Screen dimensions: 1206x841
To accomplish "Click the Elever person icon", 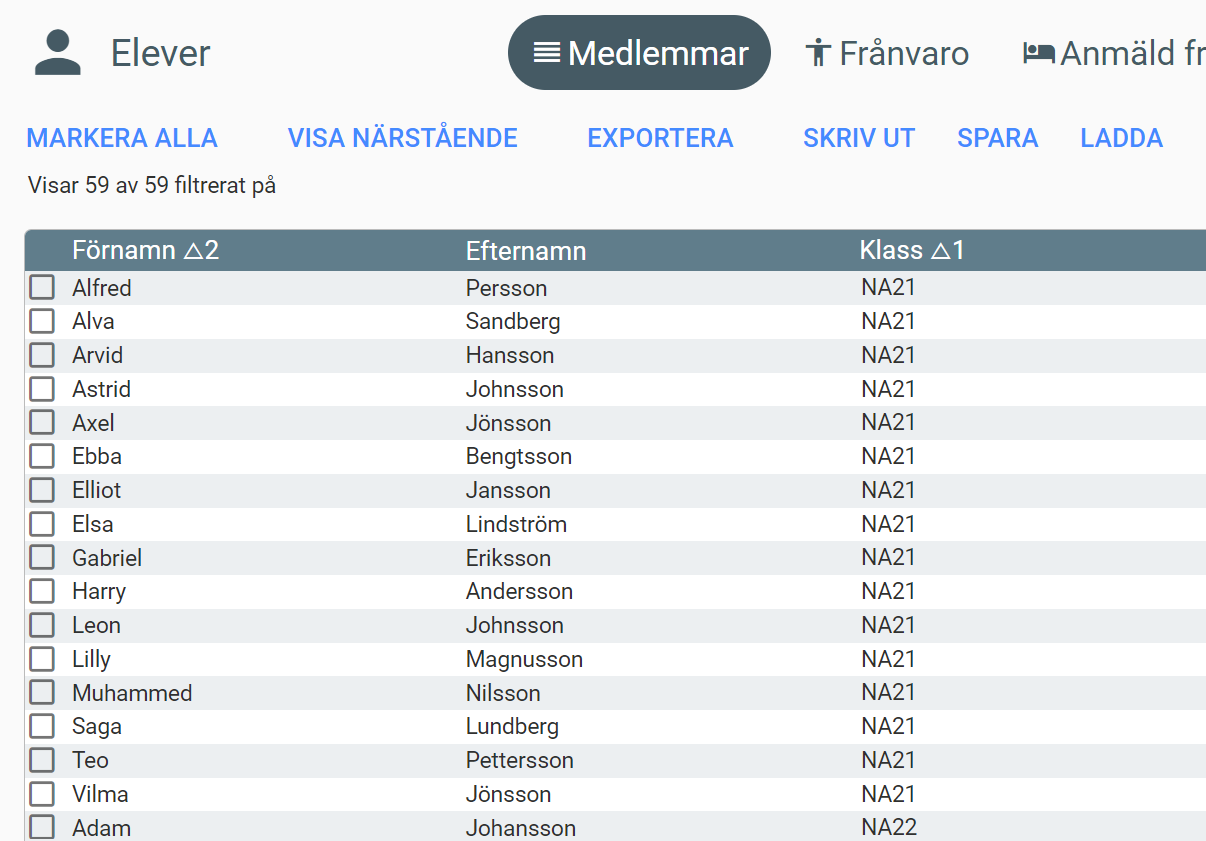I will coord(57,53).
